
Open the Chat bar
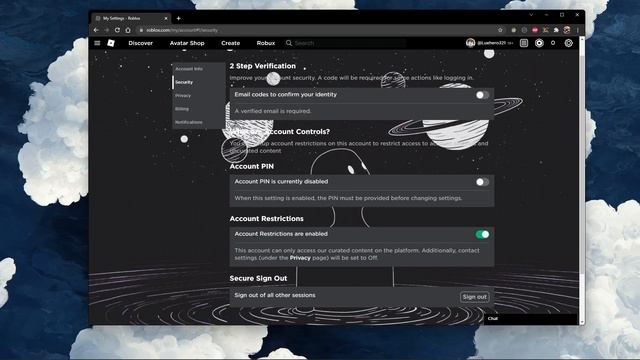[x=531, y=318]
